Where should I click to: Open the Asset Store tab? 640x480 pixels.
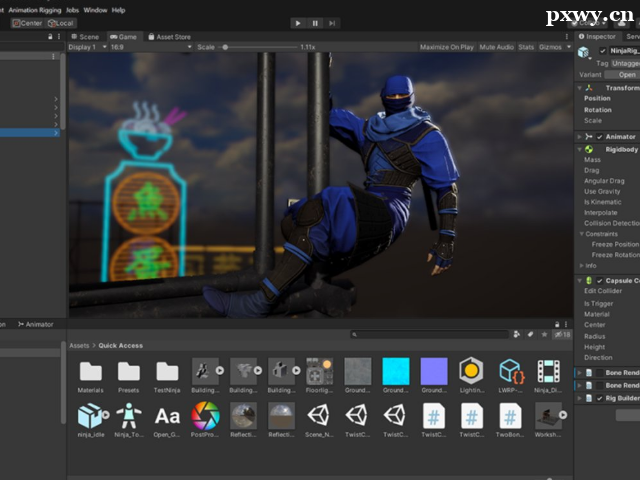168,37
